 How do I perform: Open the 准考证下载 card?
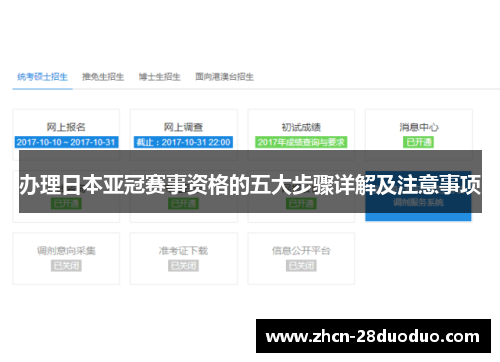tap(184, 258)
